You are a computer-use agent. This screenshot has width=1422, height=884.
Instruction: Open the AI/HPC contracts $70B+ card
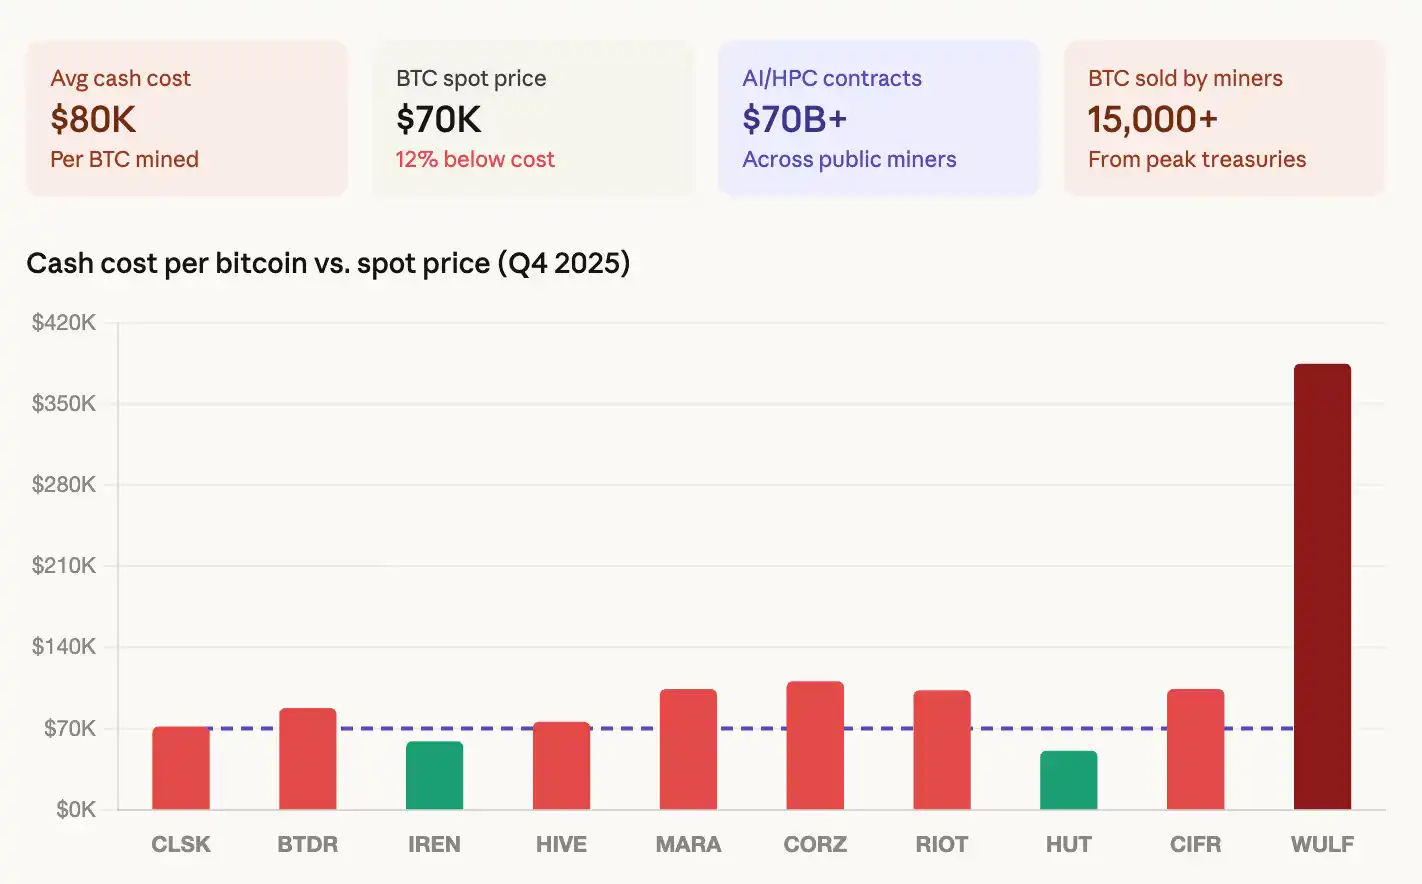coord(878,118)
